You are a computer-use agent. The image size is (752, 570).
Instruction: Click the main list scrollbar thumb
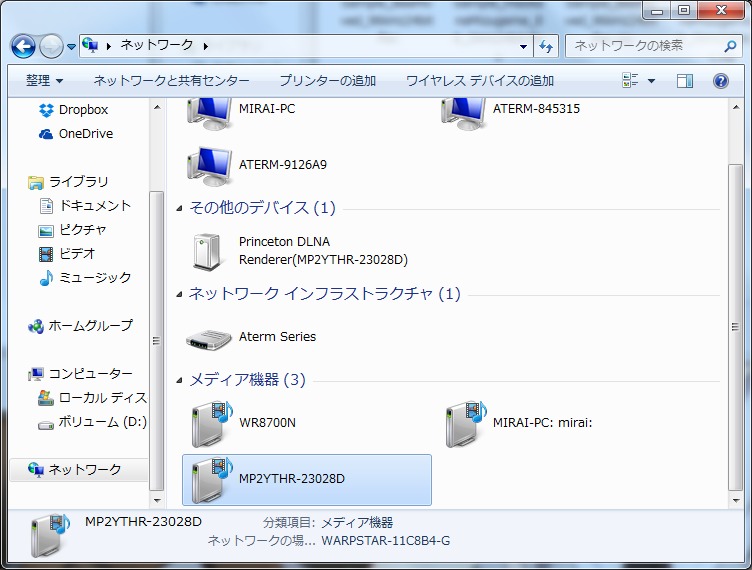(x=736, y=327)
